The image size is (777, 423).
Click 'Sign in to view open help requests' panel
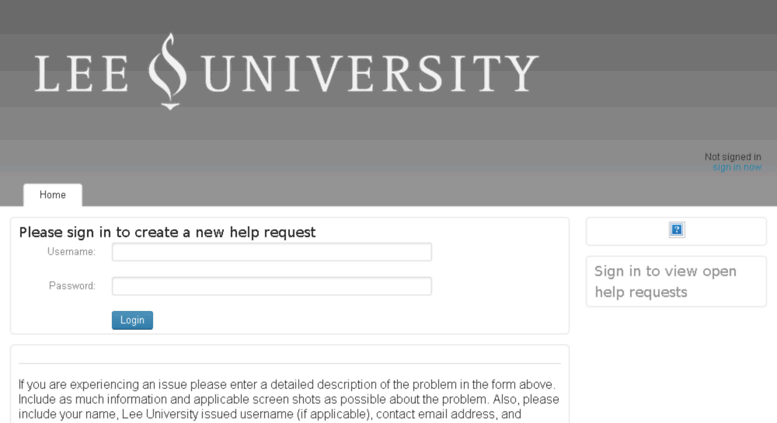676,281
